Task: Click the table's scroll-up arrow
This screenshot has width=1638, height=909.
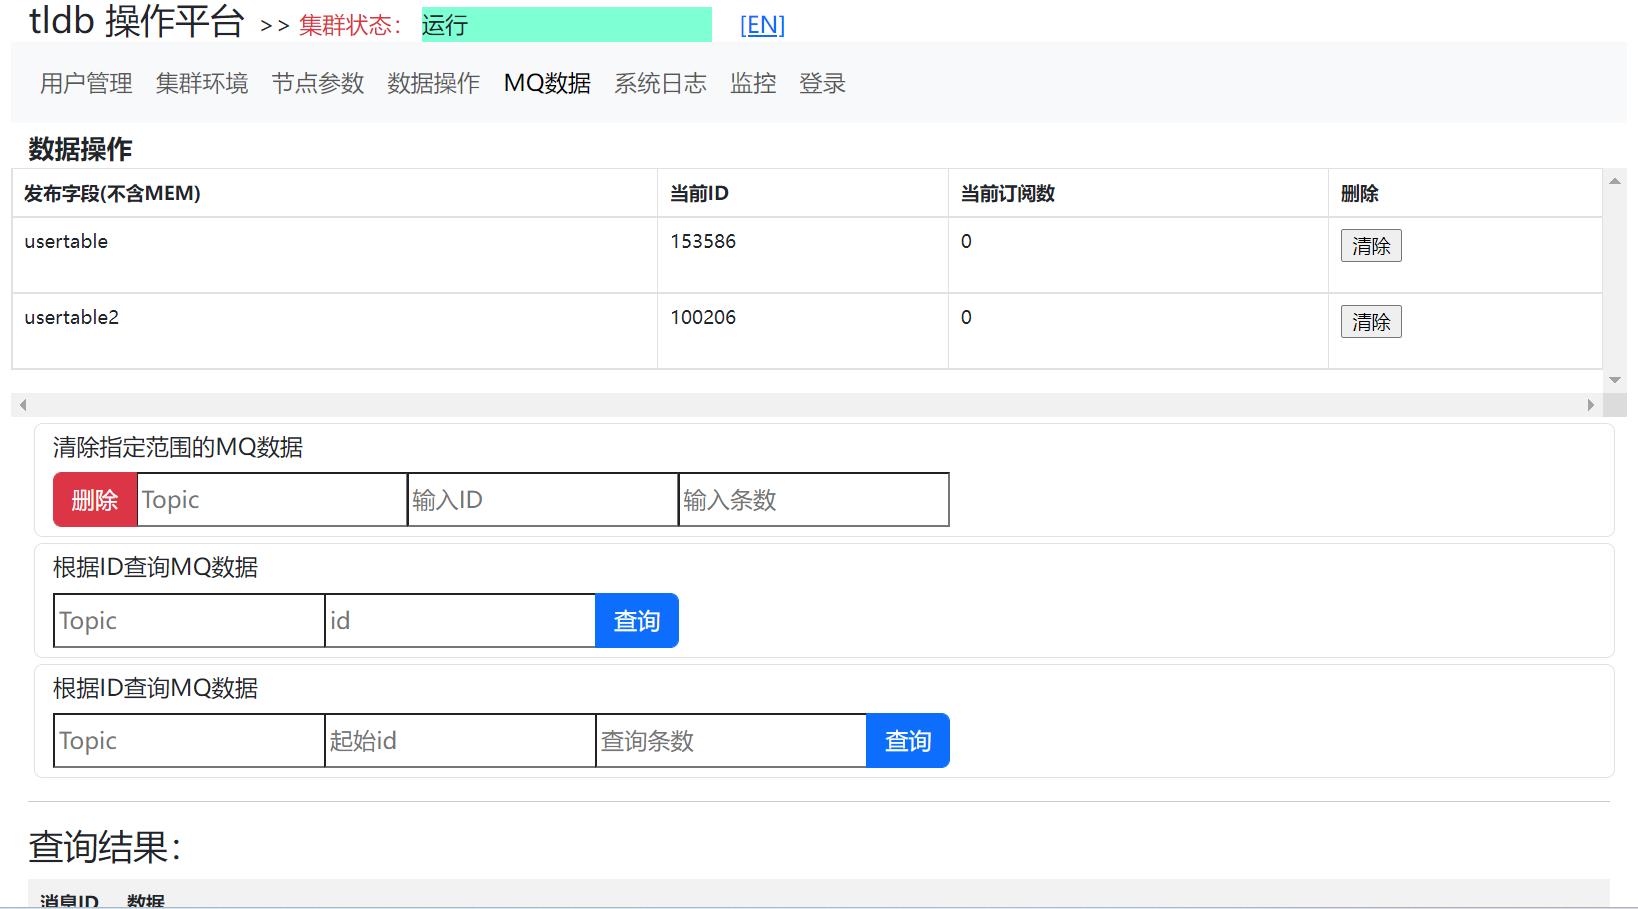Action: (1615, 181)
